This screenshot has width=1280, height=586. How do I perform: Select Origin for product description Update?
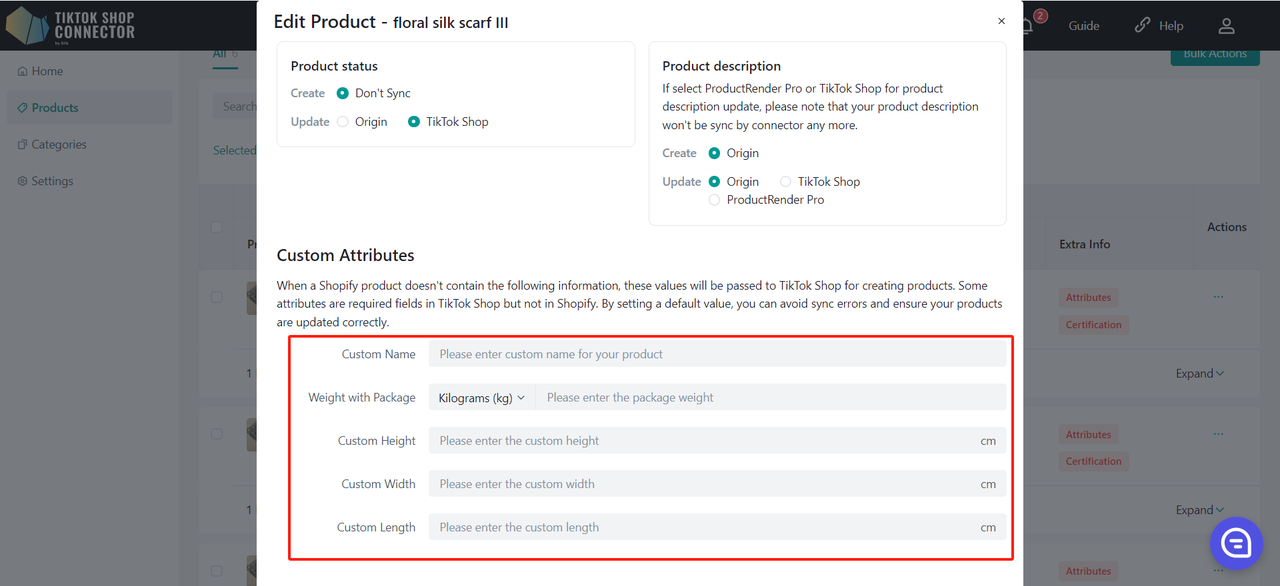[x=714, y=182]
